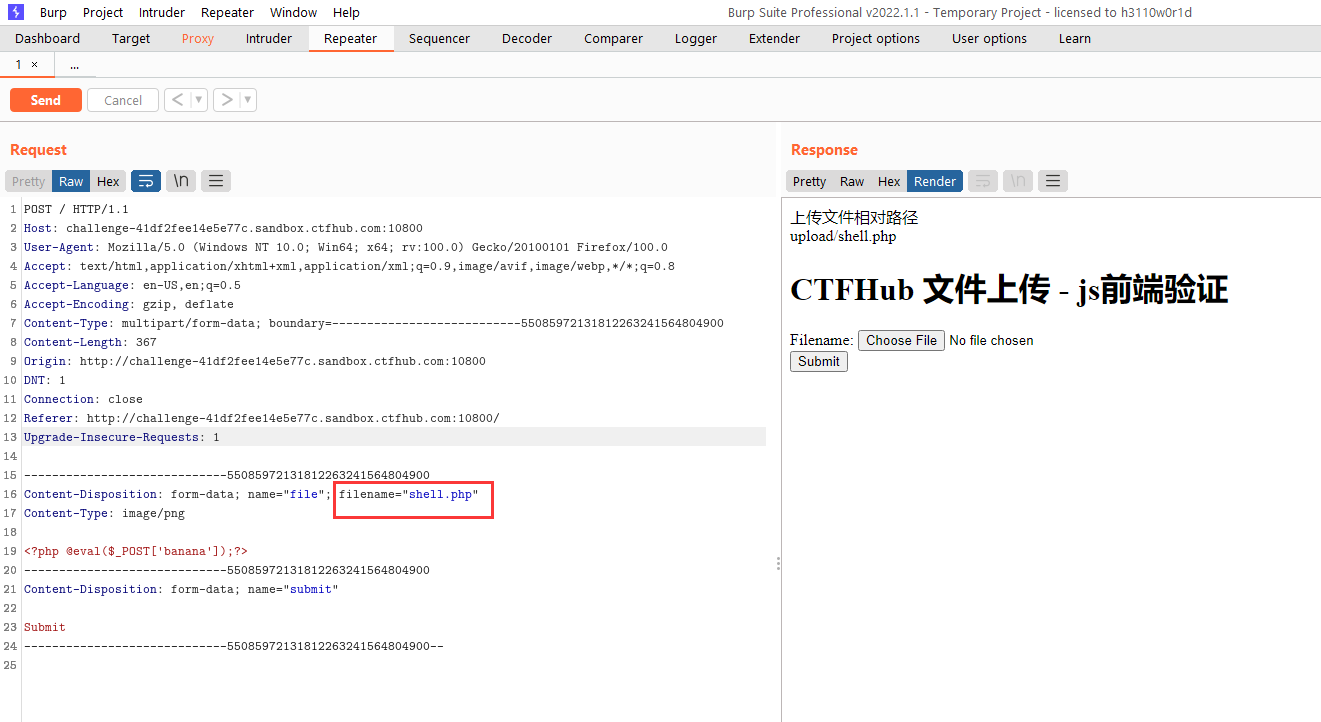
Task: Switch to the Dashboard tab
Action: (x=47, y=38)
